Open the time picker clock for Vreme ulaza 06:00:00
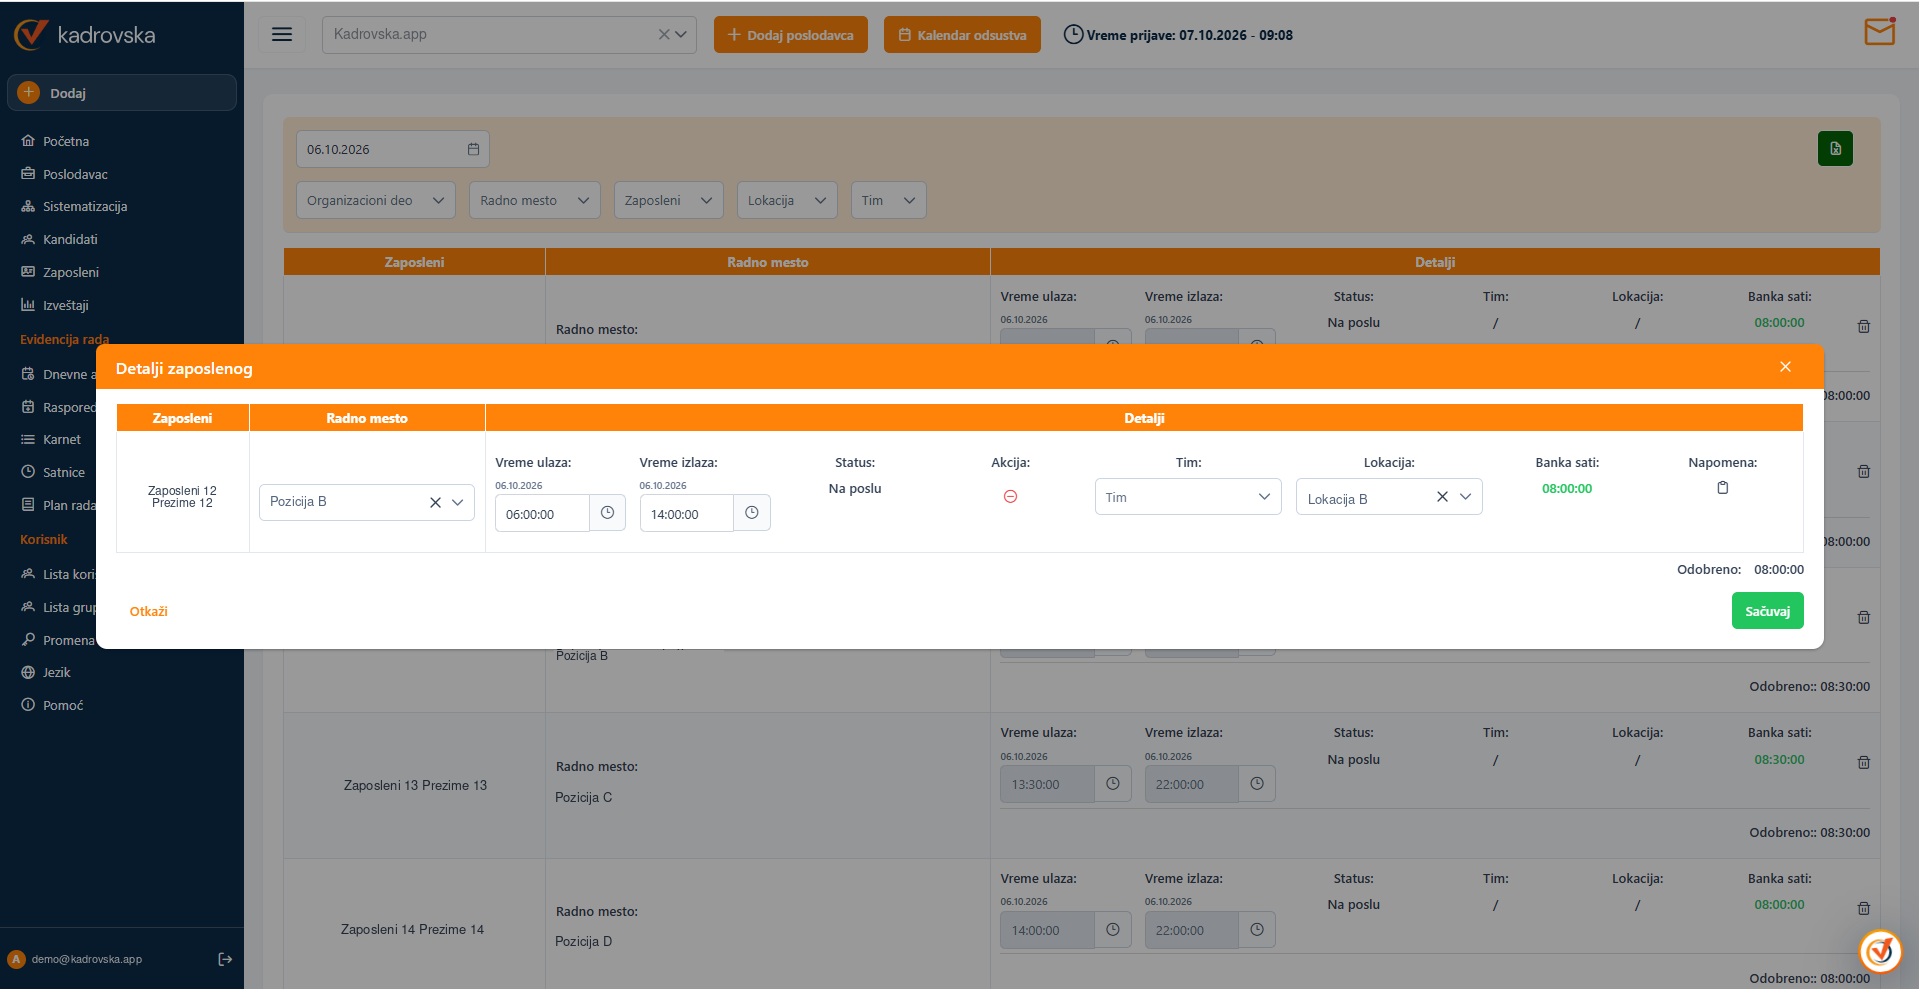The height and width of the screenshot is (989, 1919). tap(607, 513)
